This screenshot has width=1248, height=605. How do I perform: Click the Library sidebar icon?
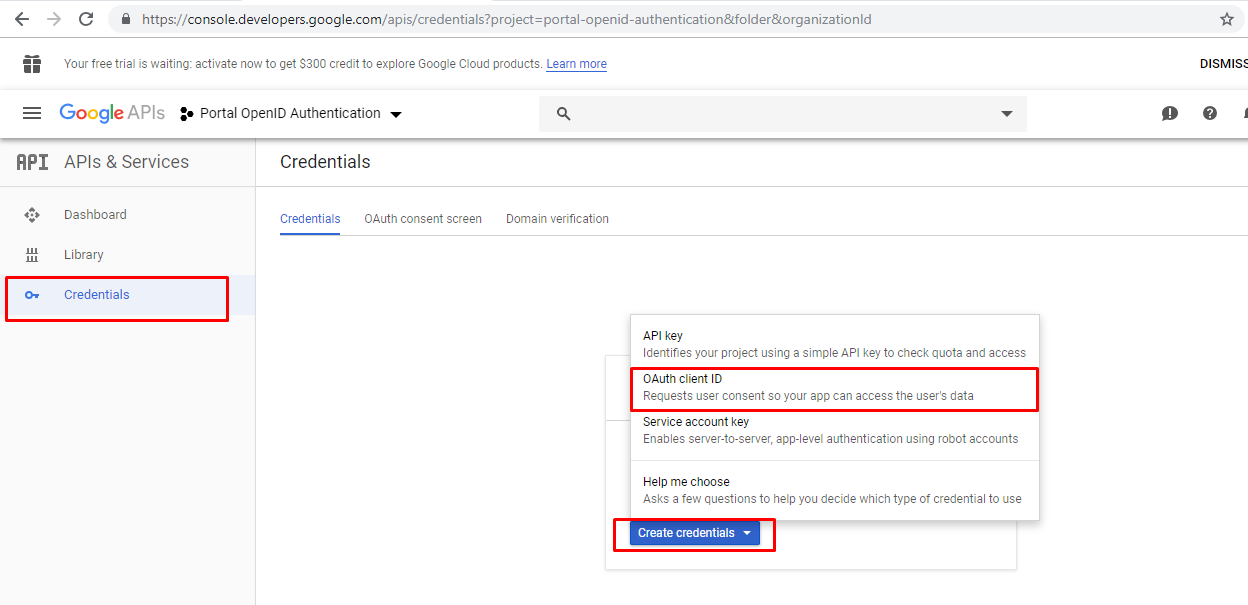(x=32, y=255)
